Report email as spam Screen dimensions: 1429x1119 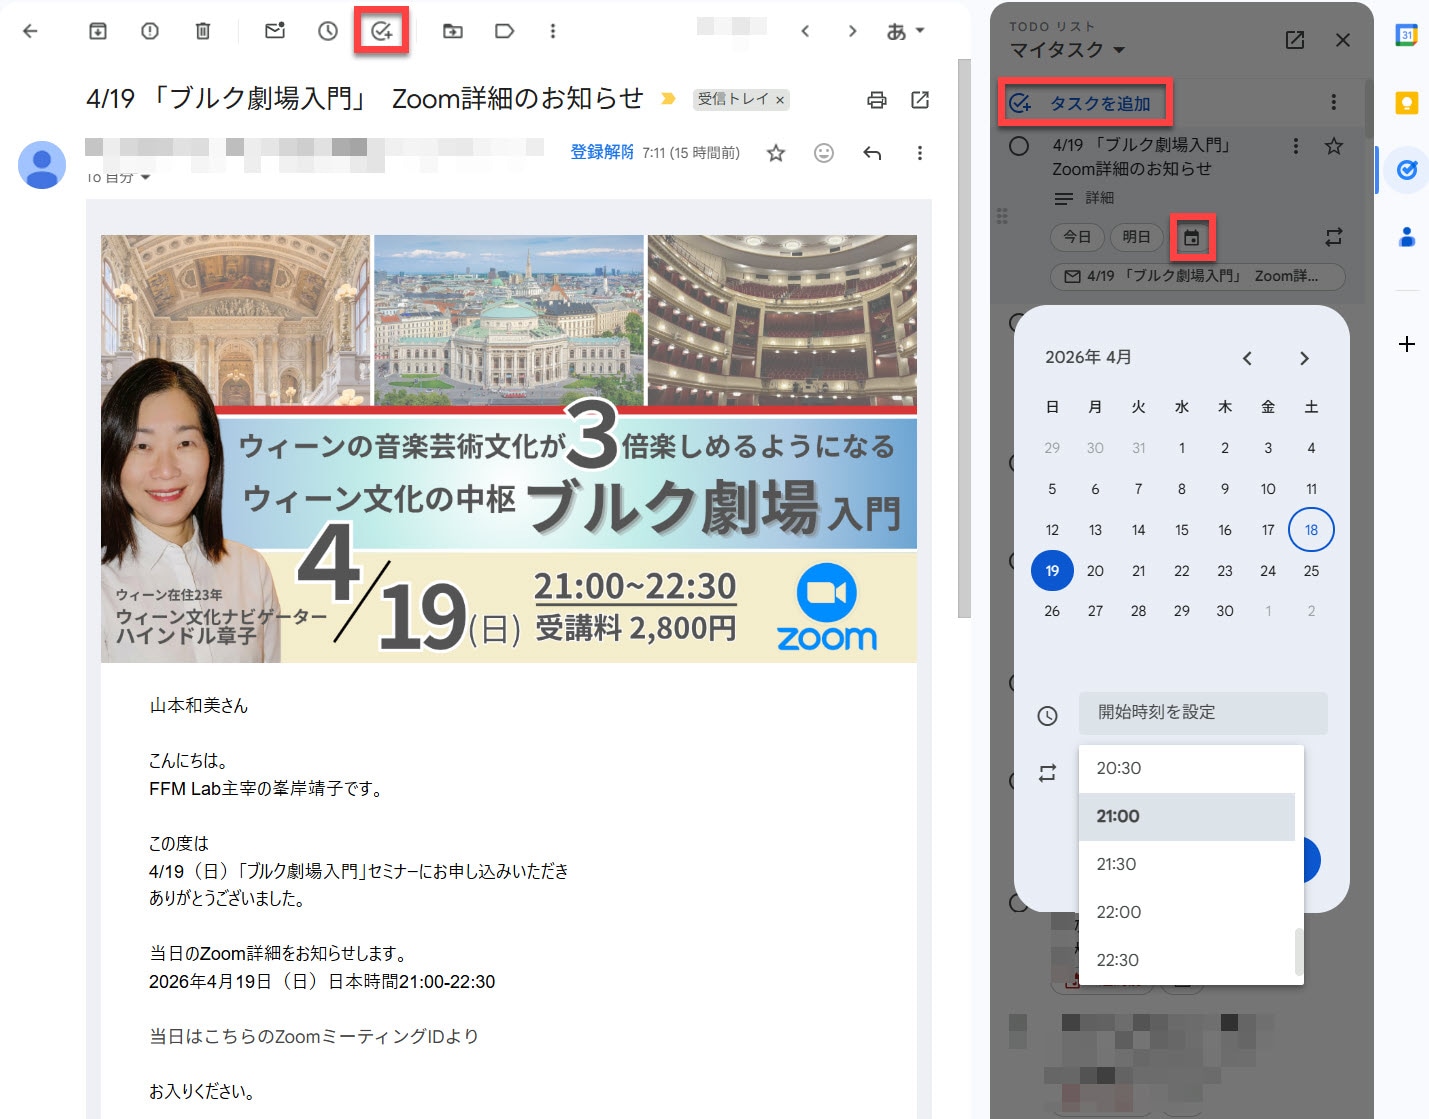[150, 31]
